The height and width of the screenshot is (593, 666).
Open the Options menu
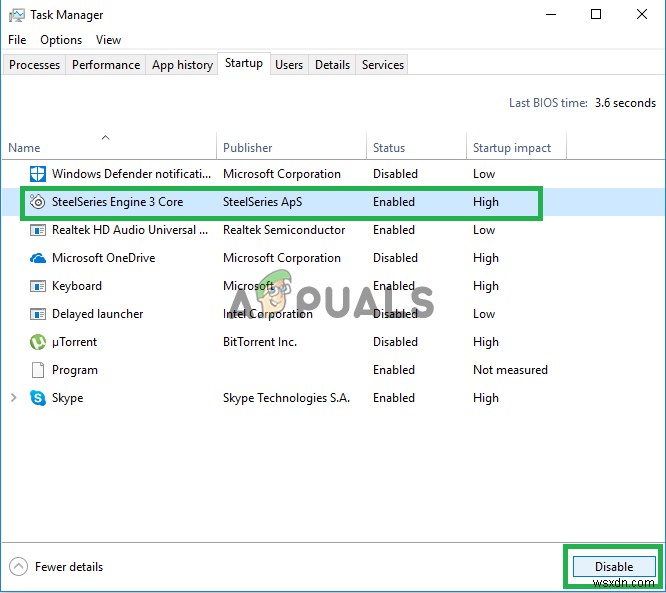click(61, 40)
